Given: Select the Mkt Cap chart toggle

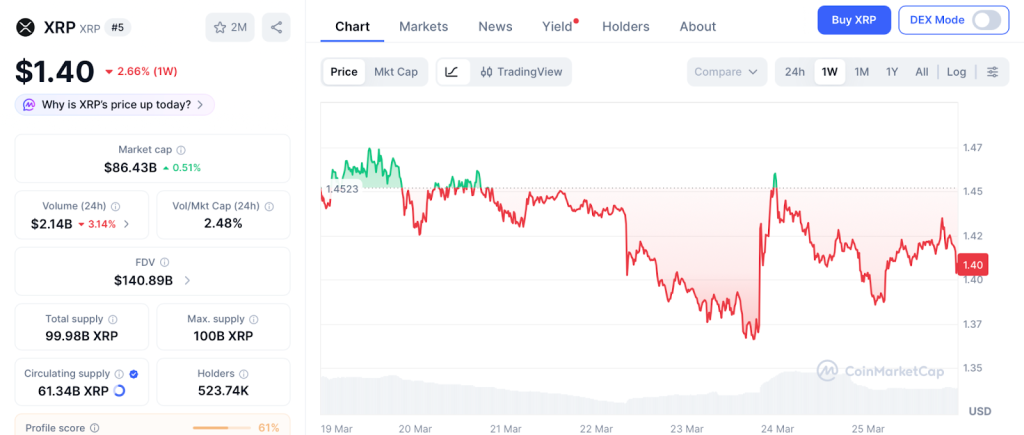Looking at the screenshot, I should pos(396,72).
